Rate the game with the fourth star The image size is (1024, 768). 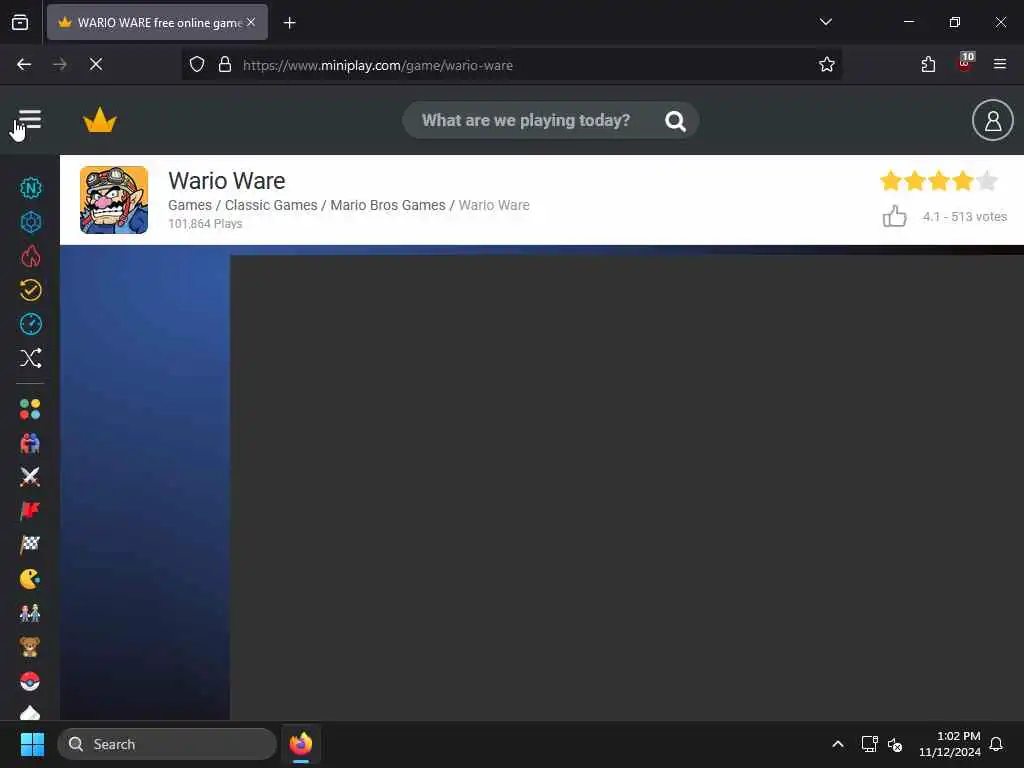point(963,181)
